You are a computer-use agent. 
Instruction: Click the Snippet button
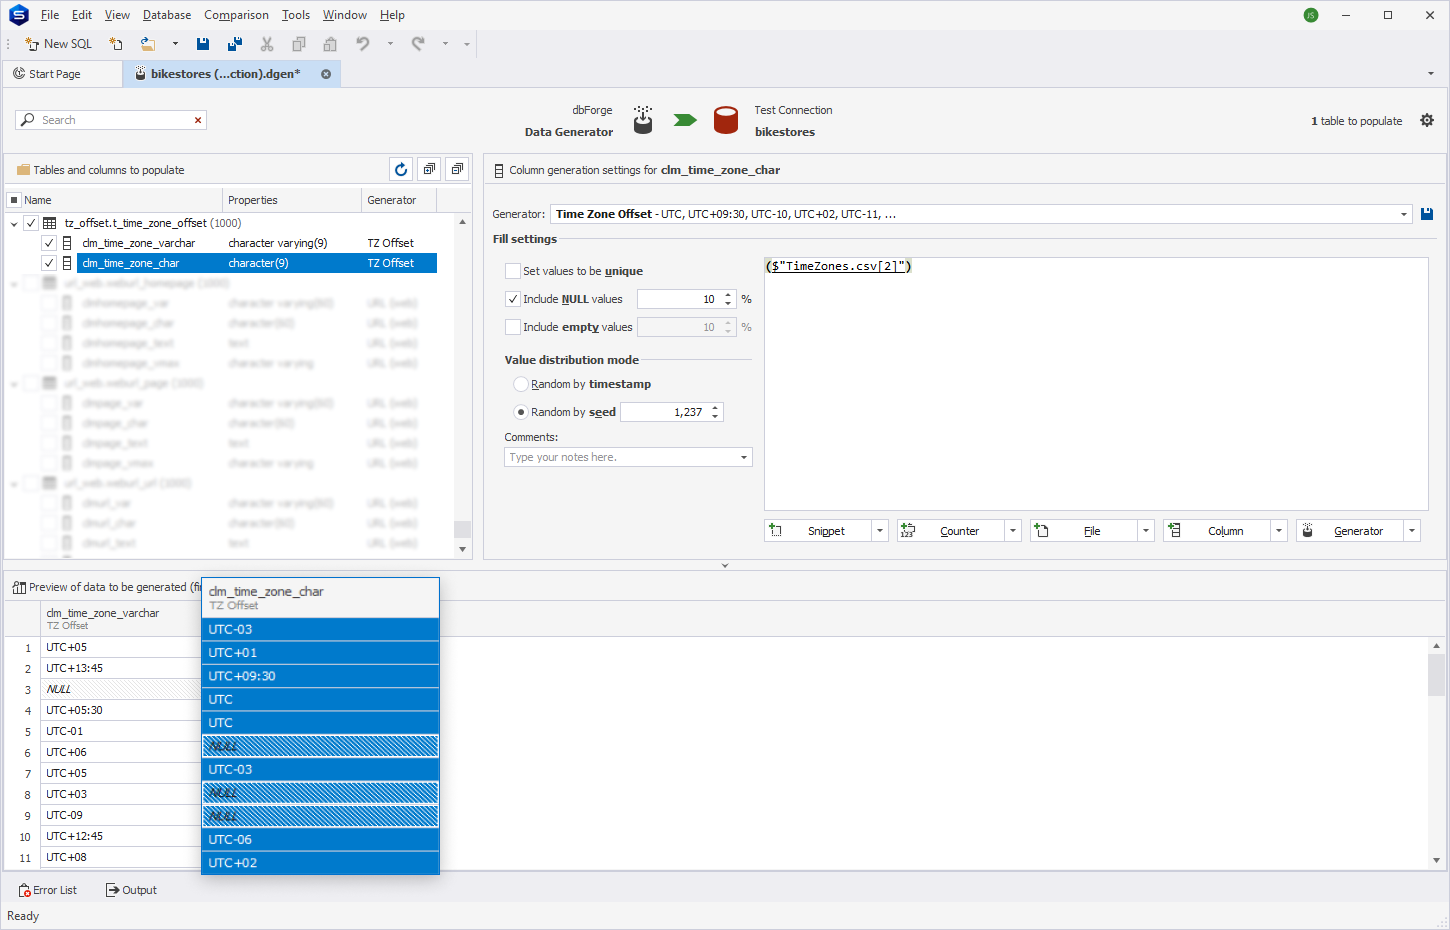[818, 531]
